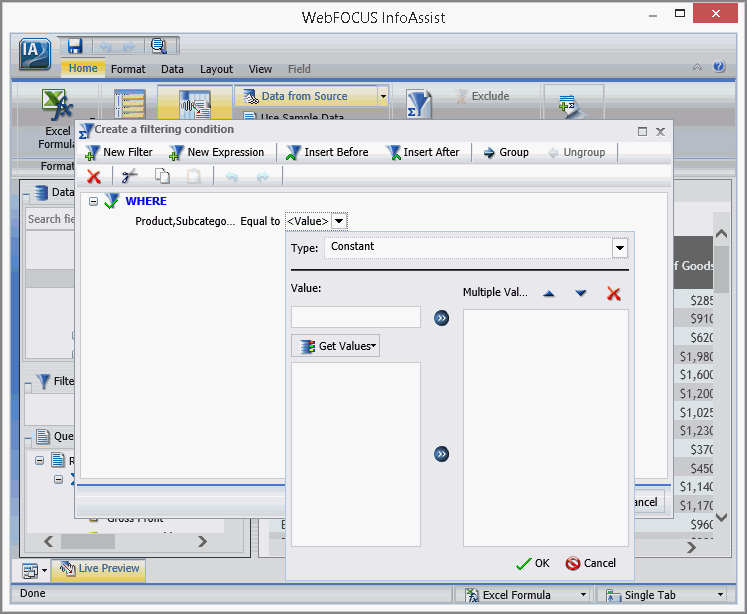Viewport: 747px width, 614px height.
Task: Add value with the upper double-arrow button
Action: click(x=442, y=318)
